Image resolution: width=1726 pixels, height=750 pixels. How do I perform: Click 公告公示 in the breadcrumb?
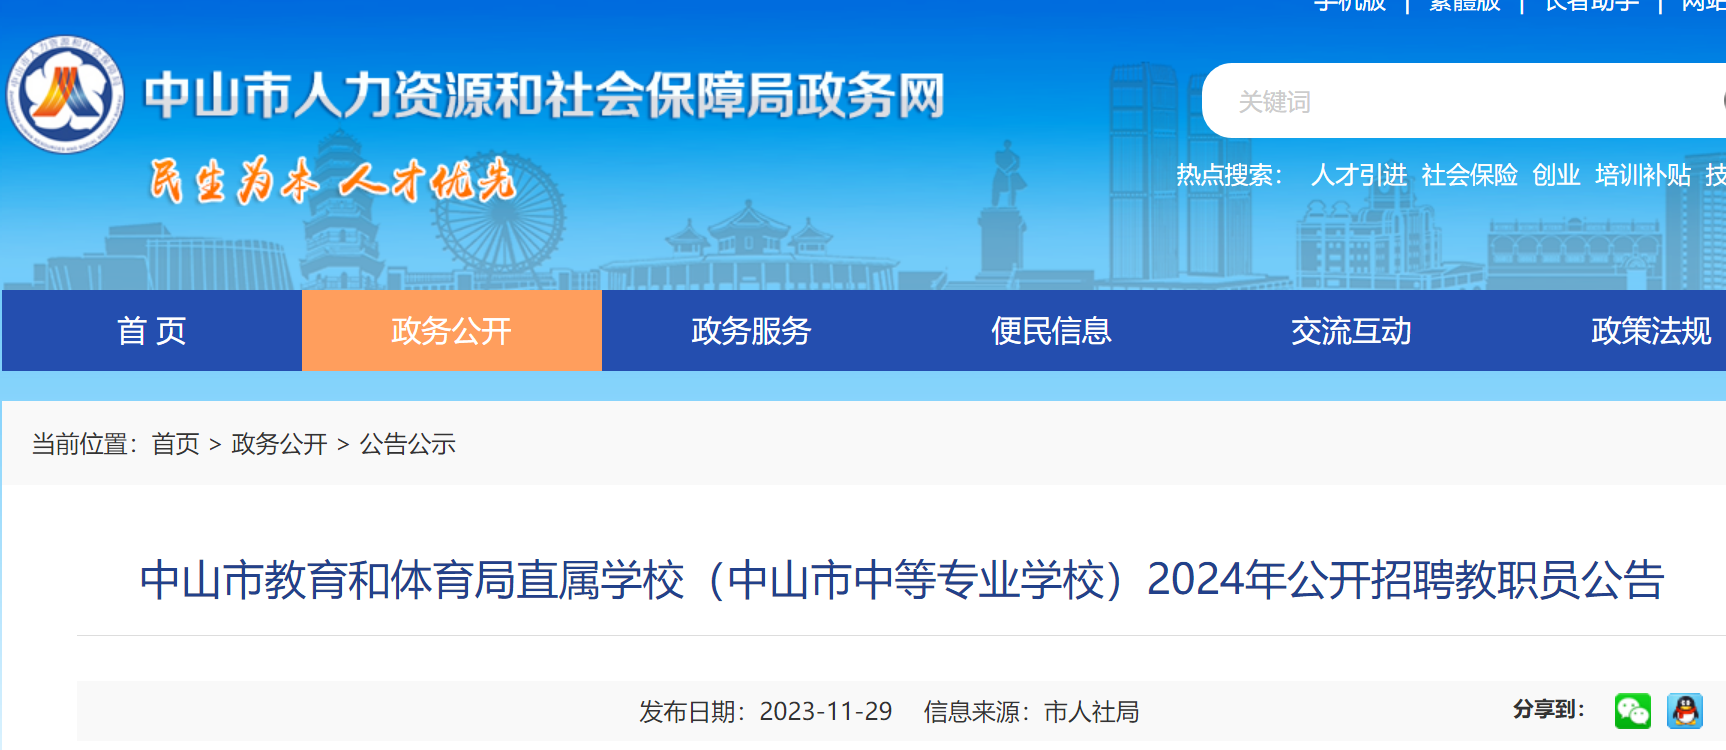[x=407, y=444]
